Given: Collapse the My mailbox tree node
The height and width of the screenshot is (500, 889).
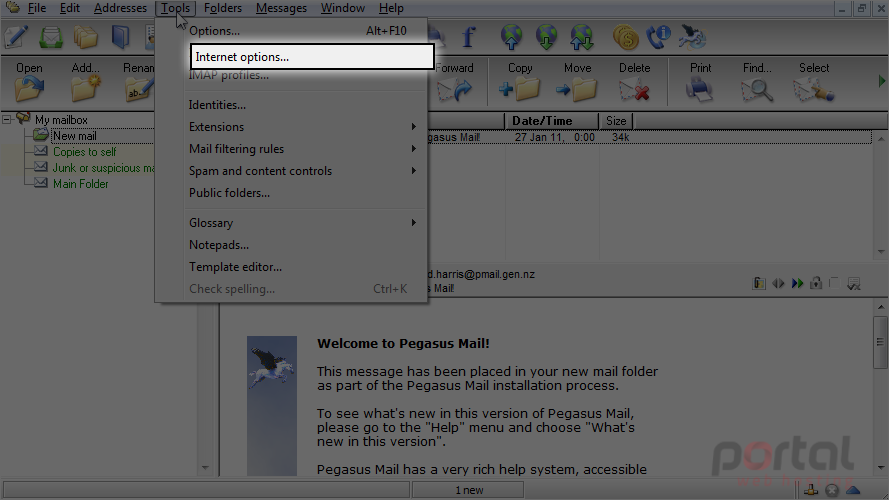Looking at the screenshot, I should tap(7, 120).
